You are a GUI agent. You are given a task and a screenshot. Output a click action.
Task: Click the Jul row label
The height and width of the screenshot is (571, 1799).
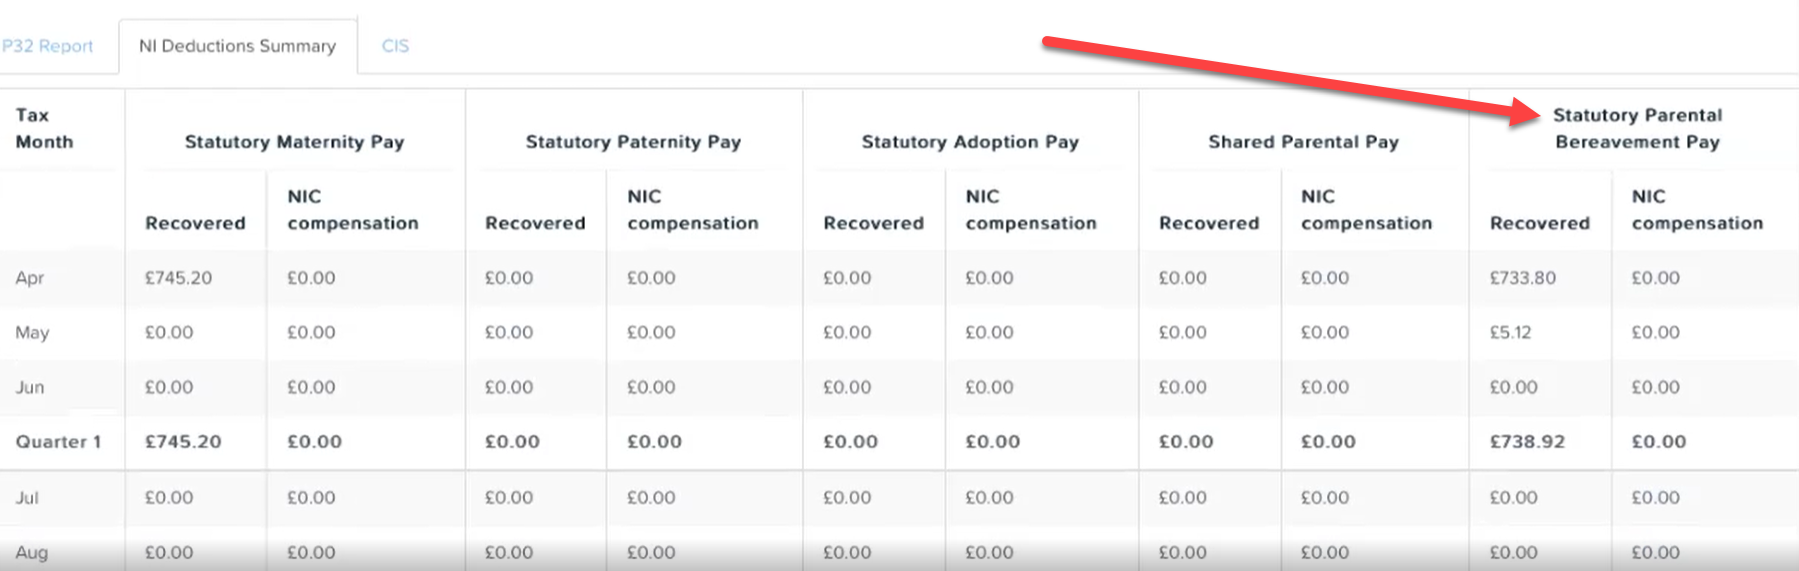[x=27, y=497]
